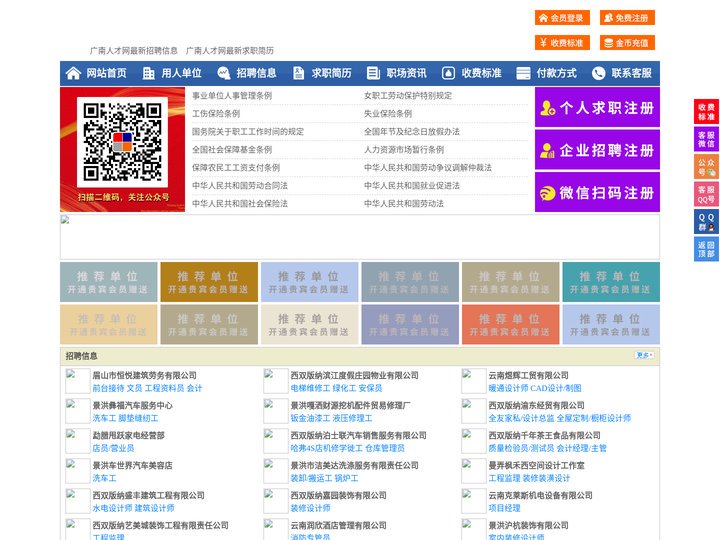This screenshot has height=540, width=720.
Task: Click the 免费注册 button
Action: (x=627, y=18)
